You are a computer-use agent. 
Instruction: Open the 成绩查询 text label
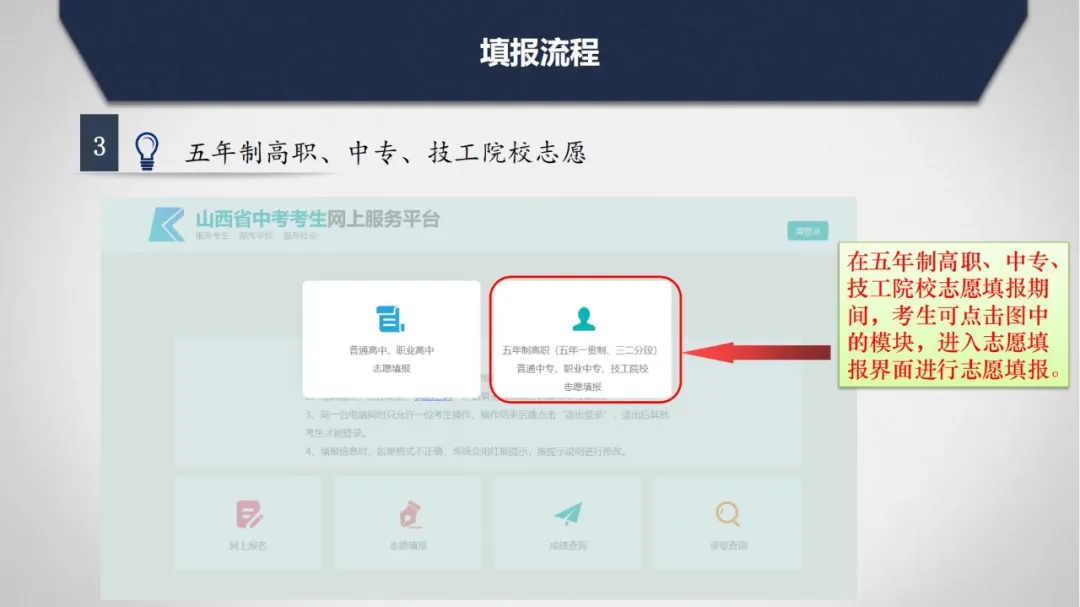tap(568, 546)
